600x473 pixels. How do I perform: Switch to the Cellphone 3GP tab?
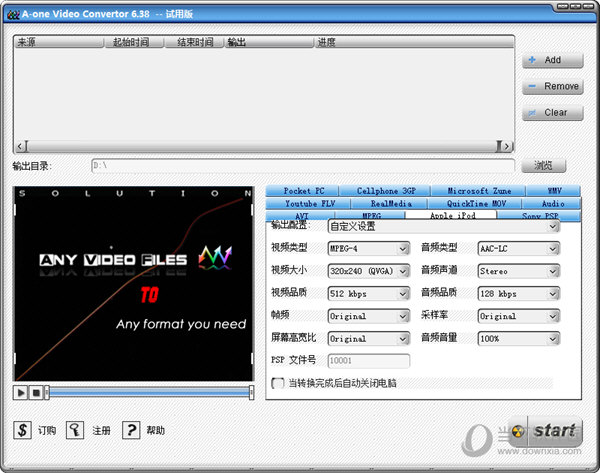pos(385,191)
